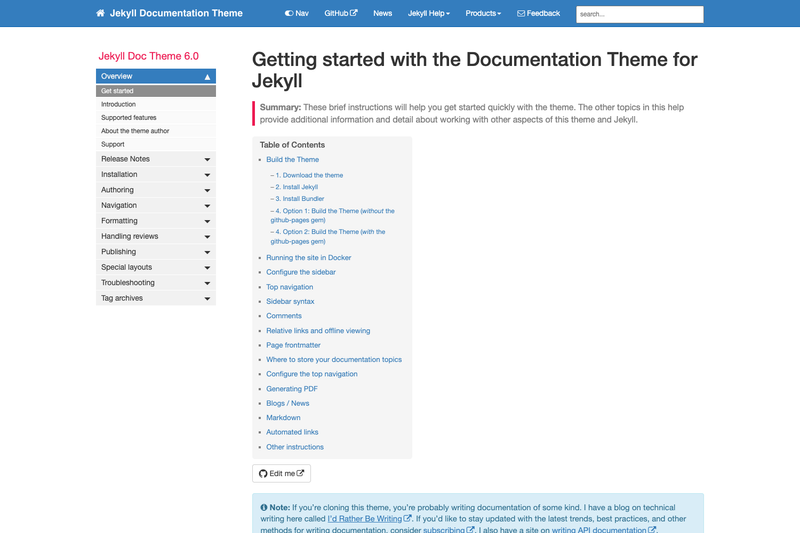Click the Jekyll Documentation Theme title
Screen dimensions: 800x533
176,13
